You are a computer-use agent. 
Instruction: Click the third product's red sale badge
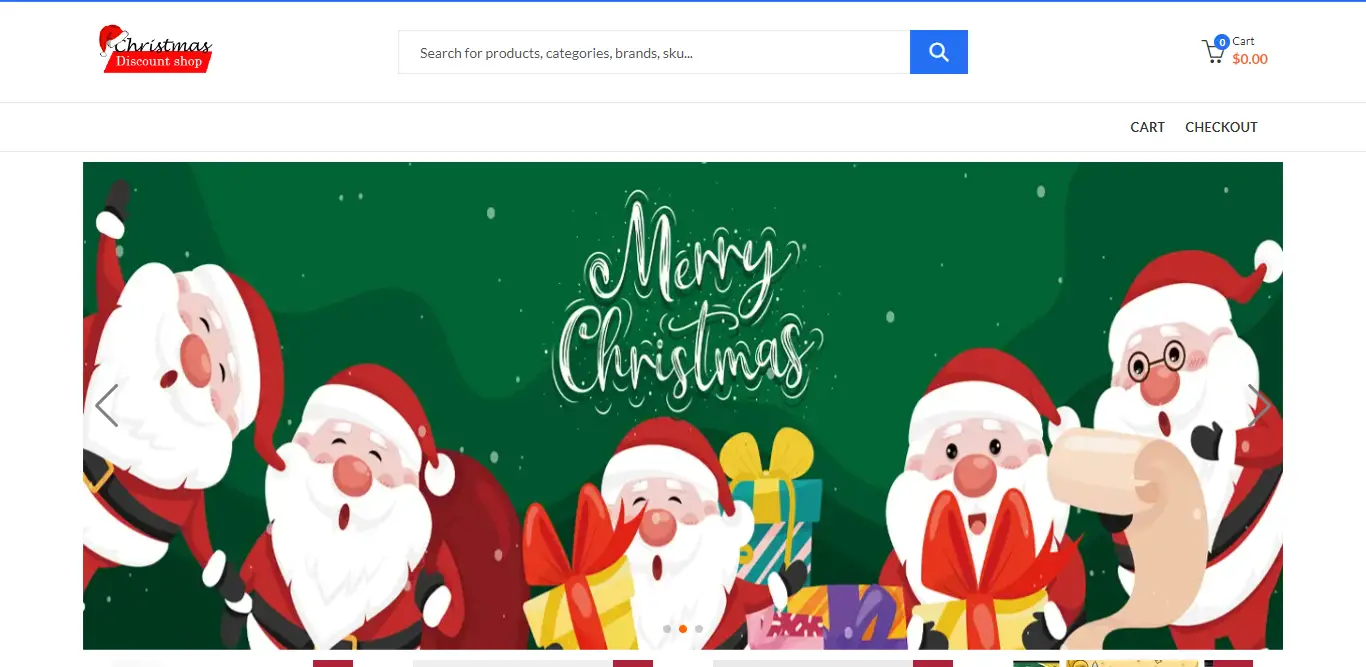point(933,663)
